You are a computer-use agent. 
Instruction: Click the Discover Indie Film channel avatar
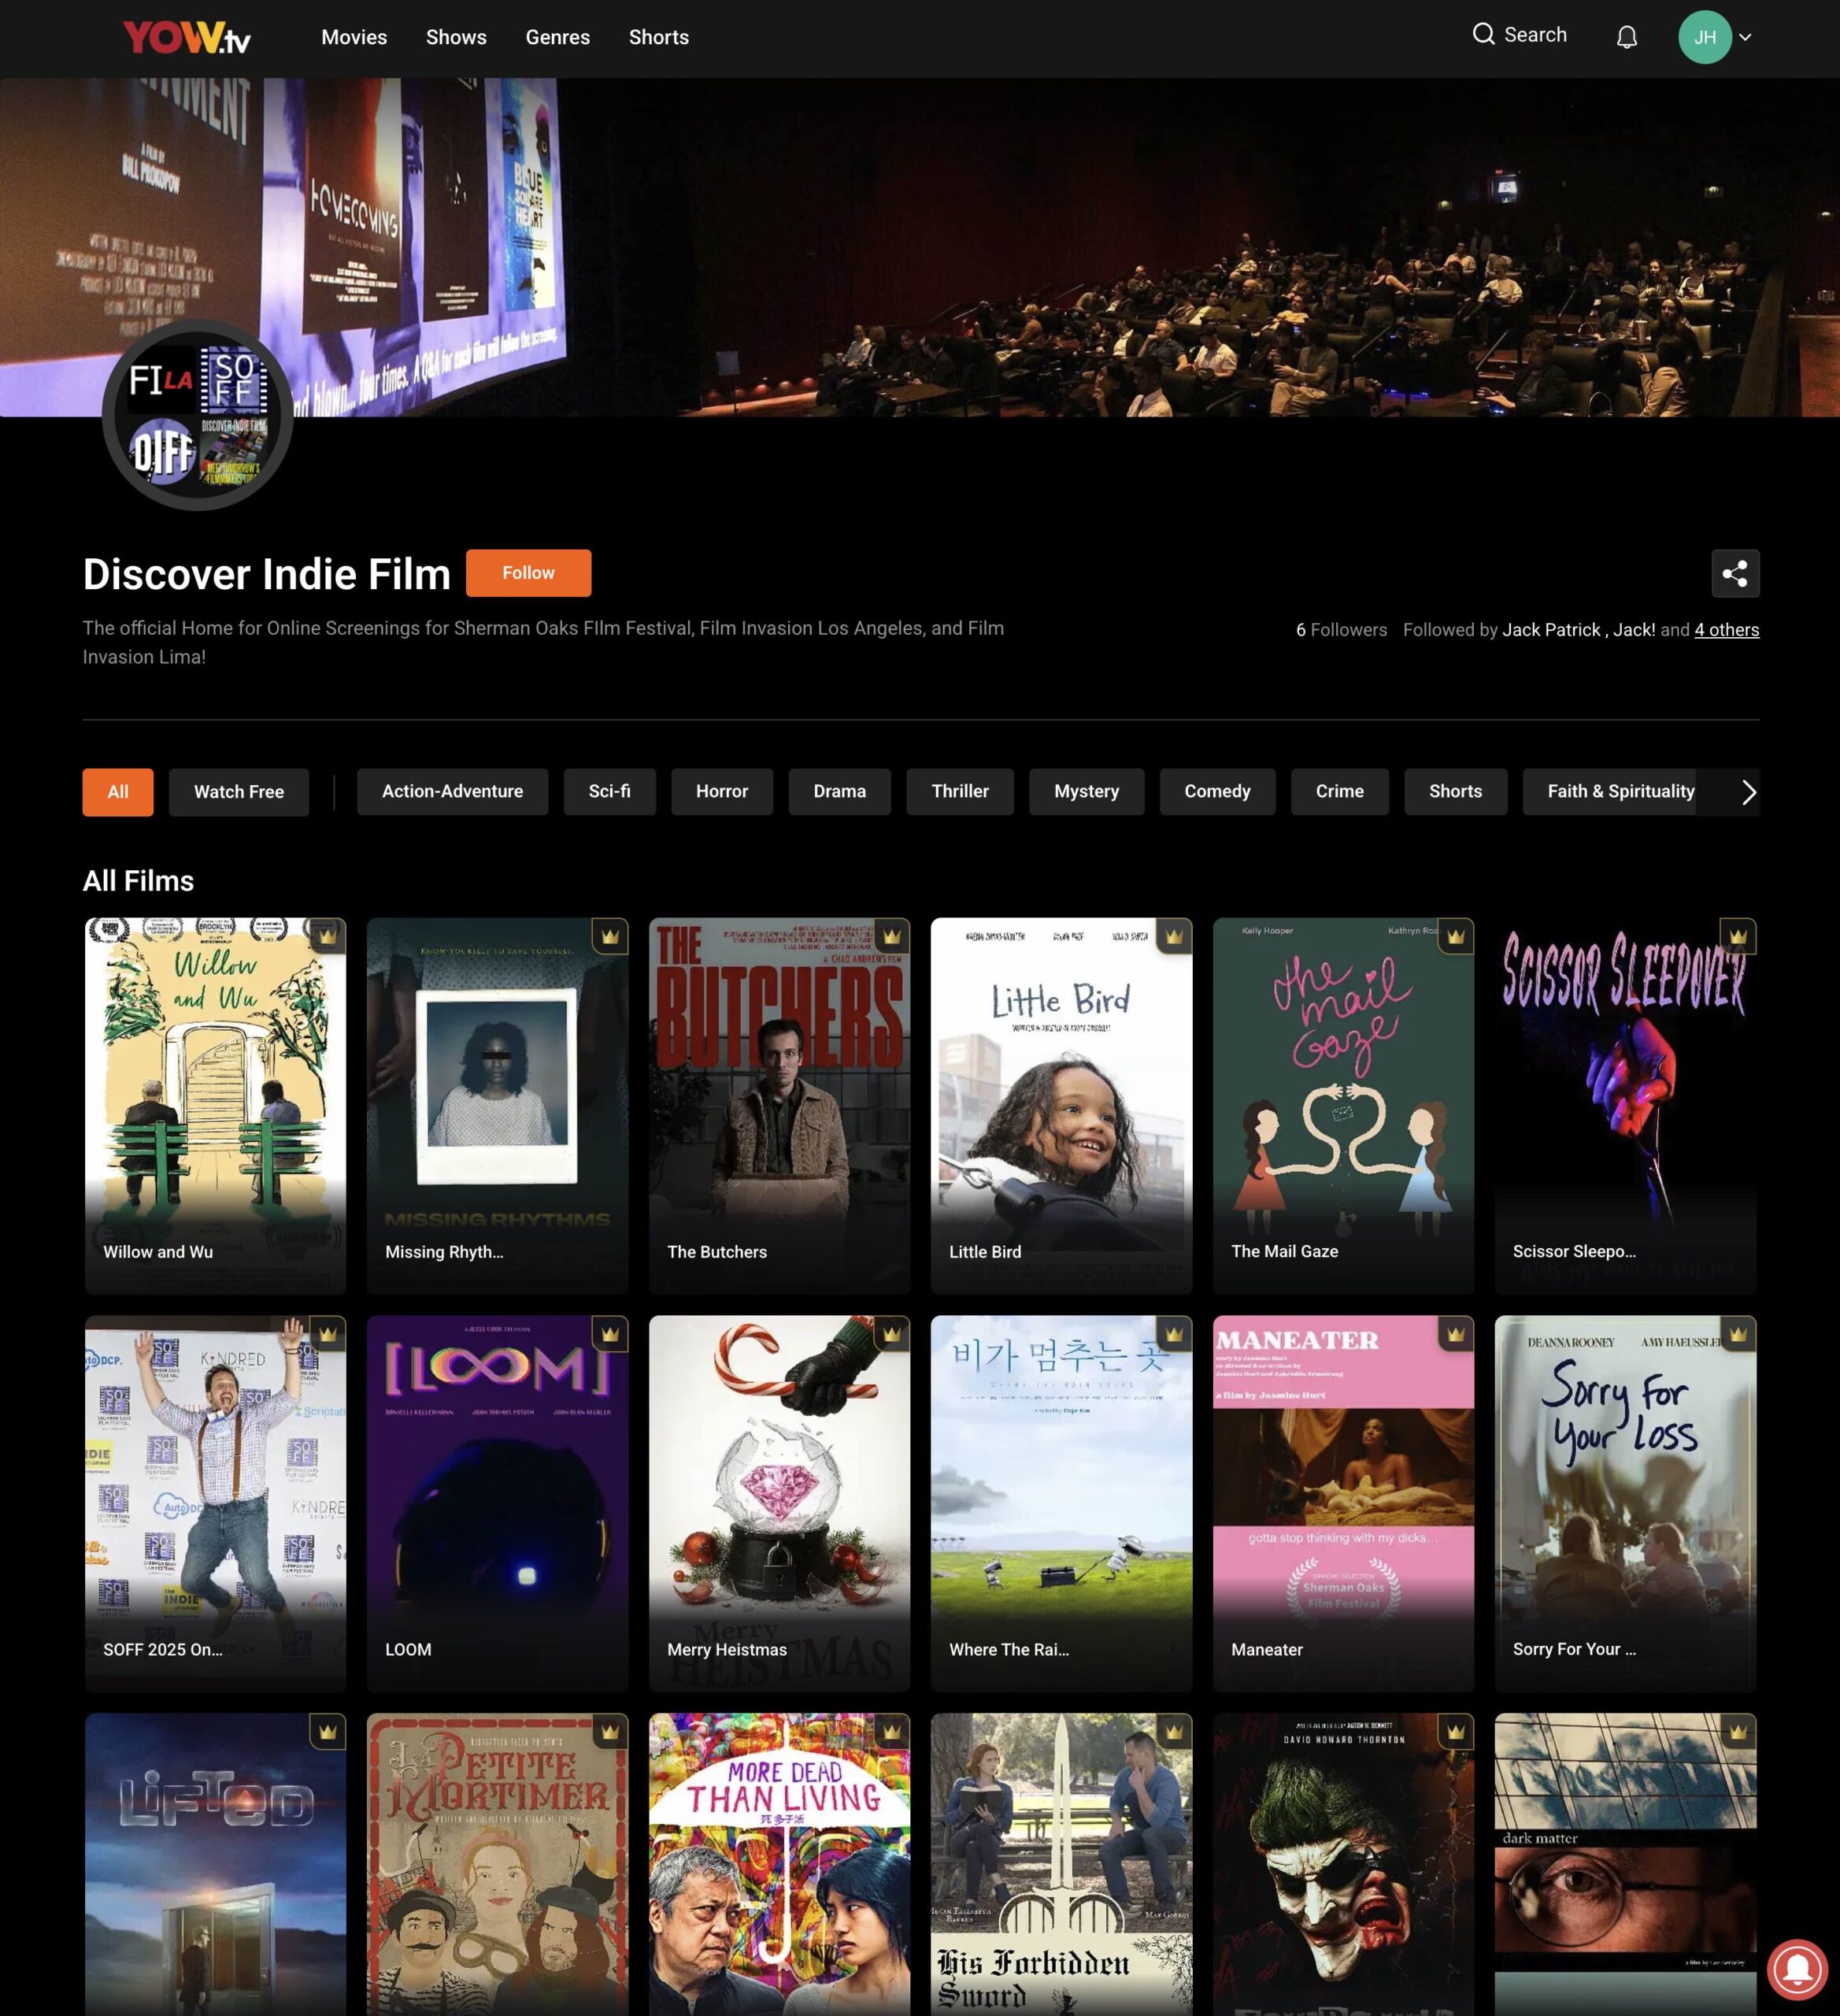pyautogui.click(x=198, y=414)
